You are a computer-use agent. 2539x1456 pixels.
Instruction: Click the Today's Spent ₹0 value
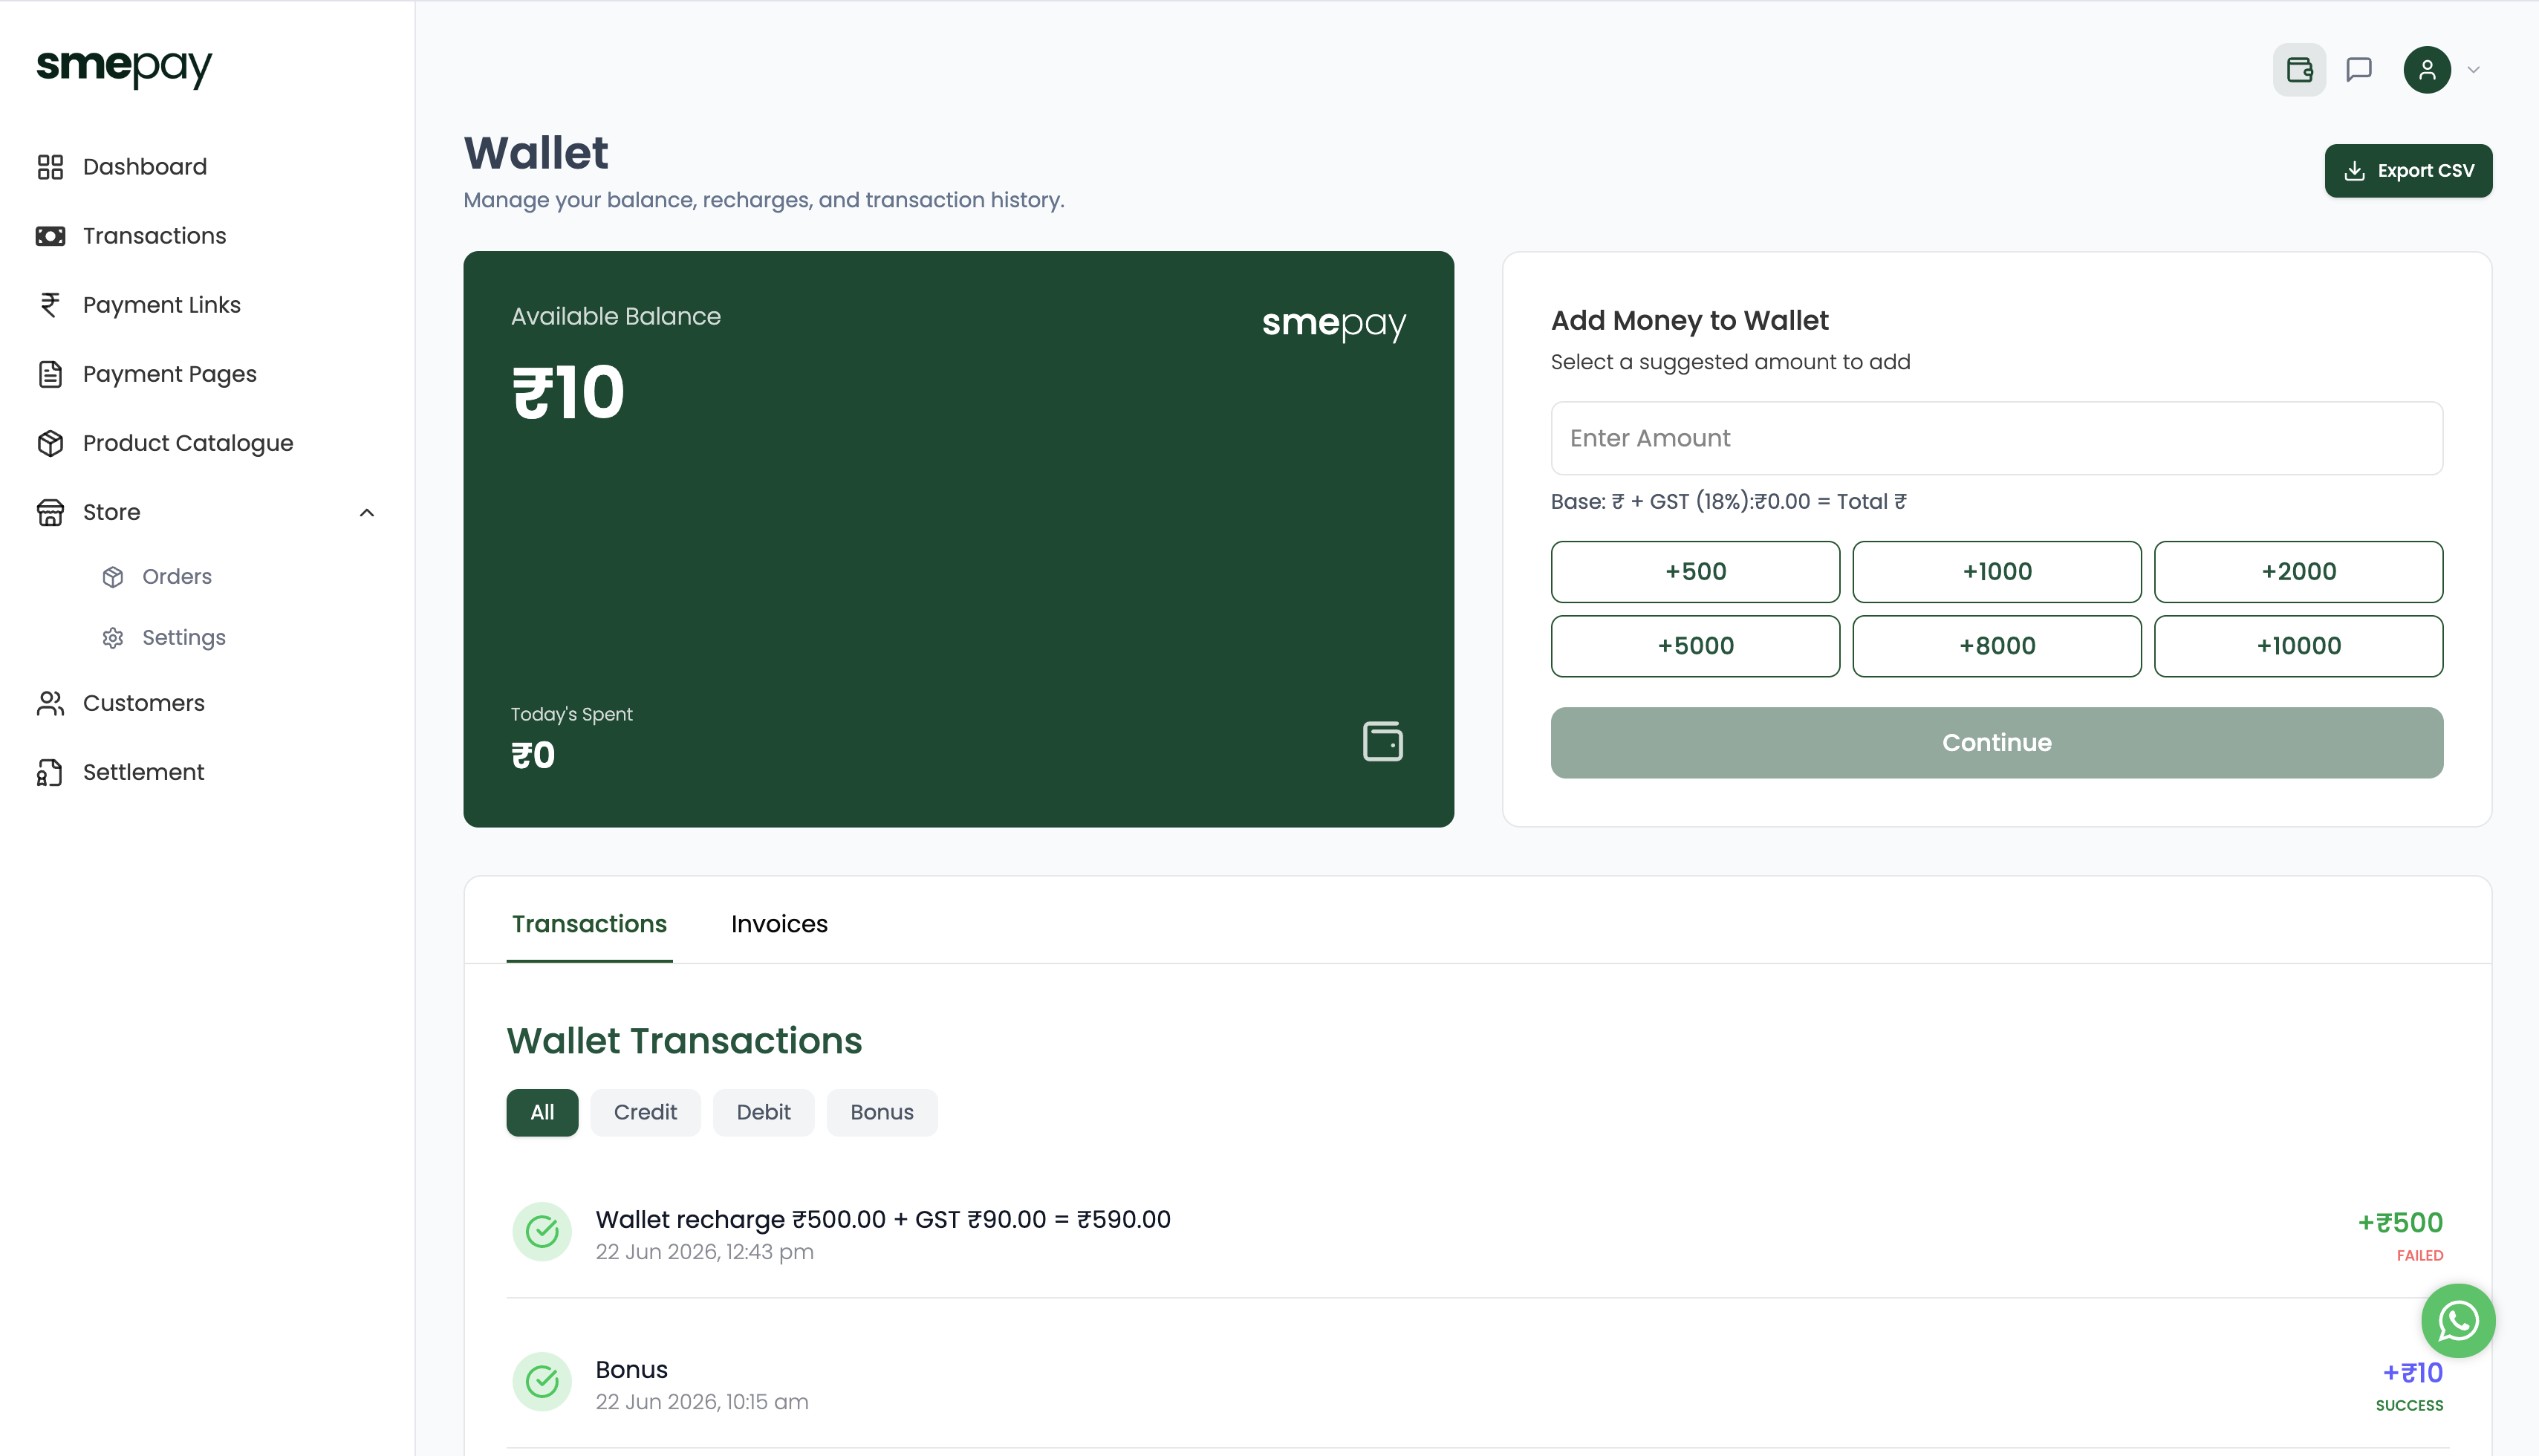click(x=533, y=755)
